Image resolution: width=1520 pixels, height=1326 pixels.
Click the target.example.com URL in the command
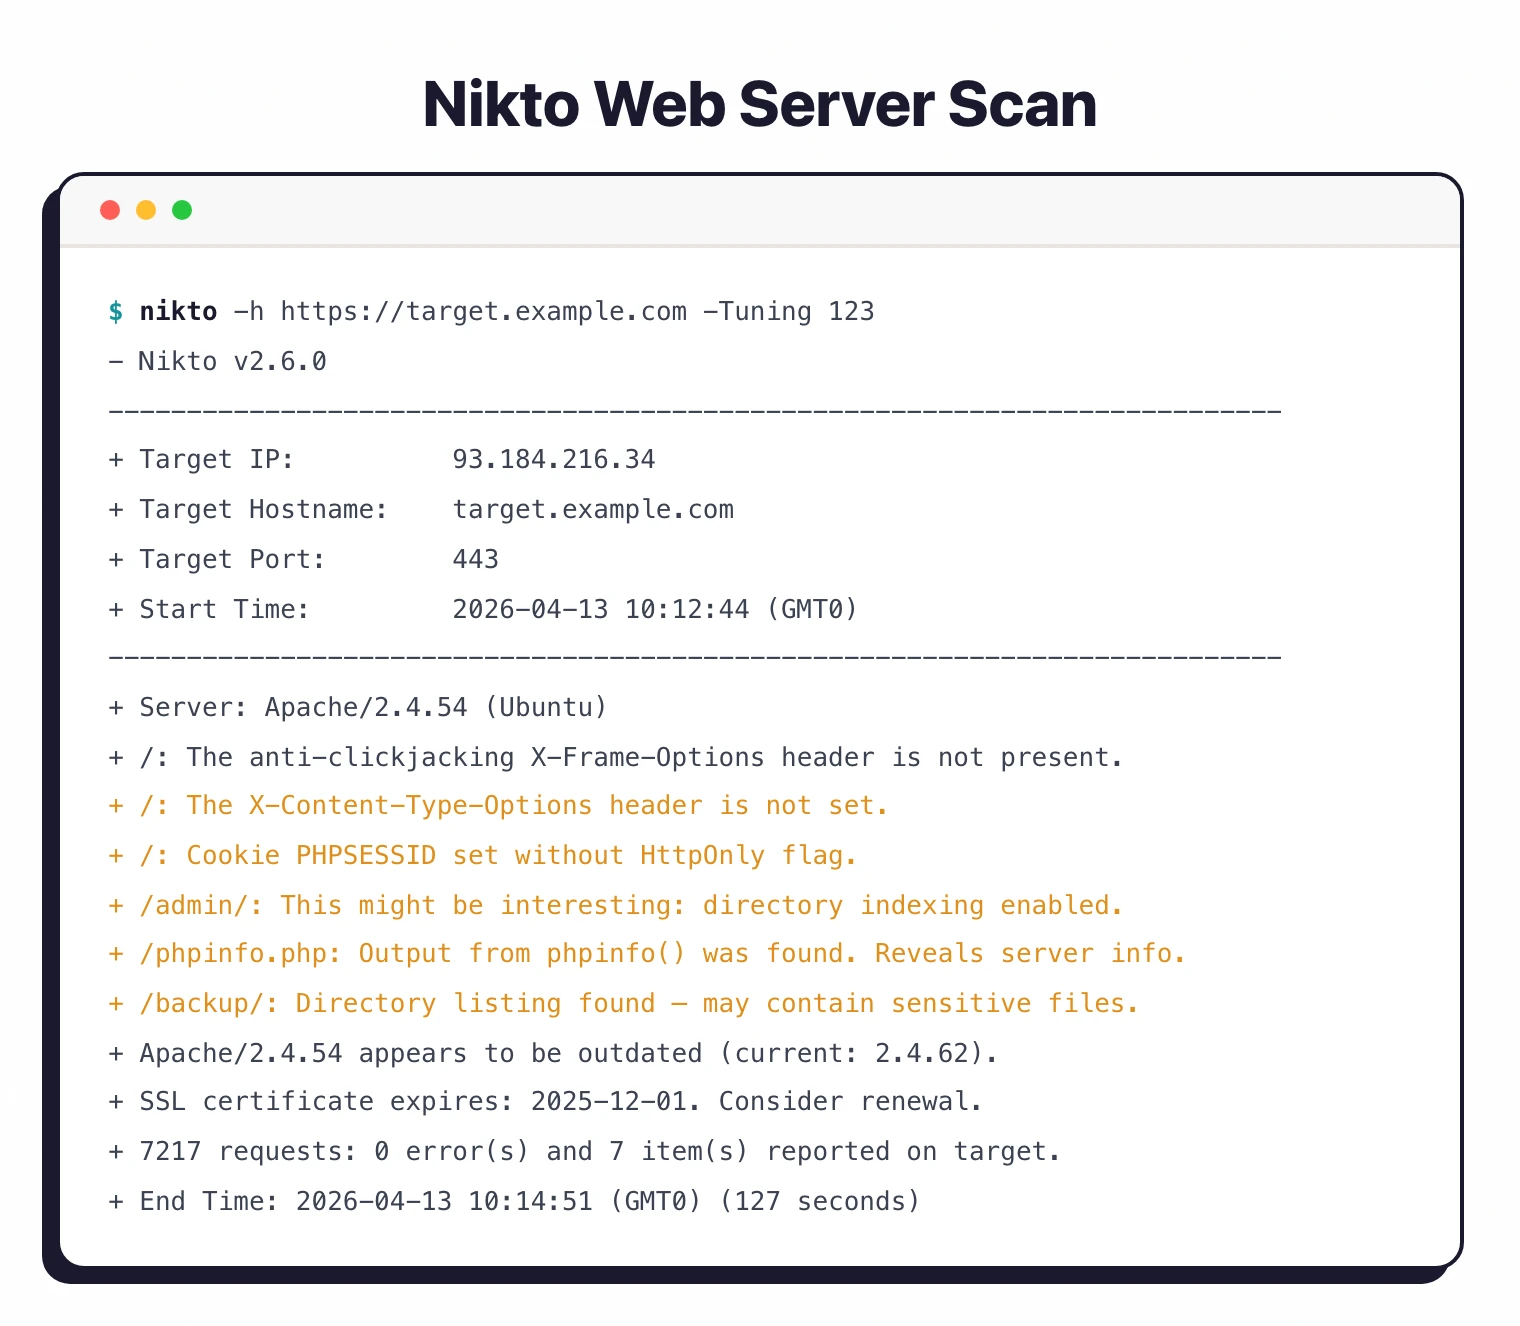point(485,311)
